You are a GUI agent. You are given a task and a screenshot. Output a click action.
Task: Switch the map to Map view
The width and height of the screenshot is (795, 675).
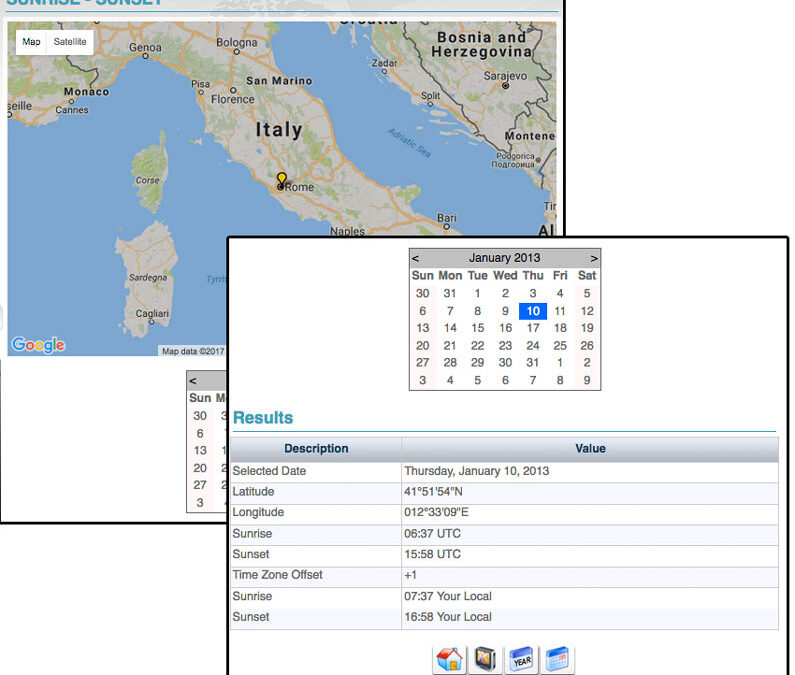pyautogui.click(x=31, y=42)
